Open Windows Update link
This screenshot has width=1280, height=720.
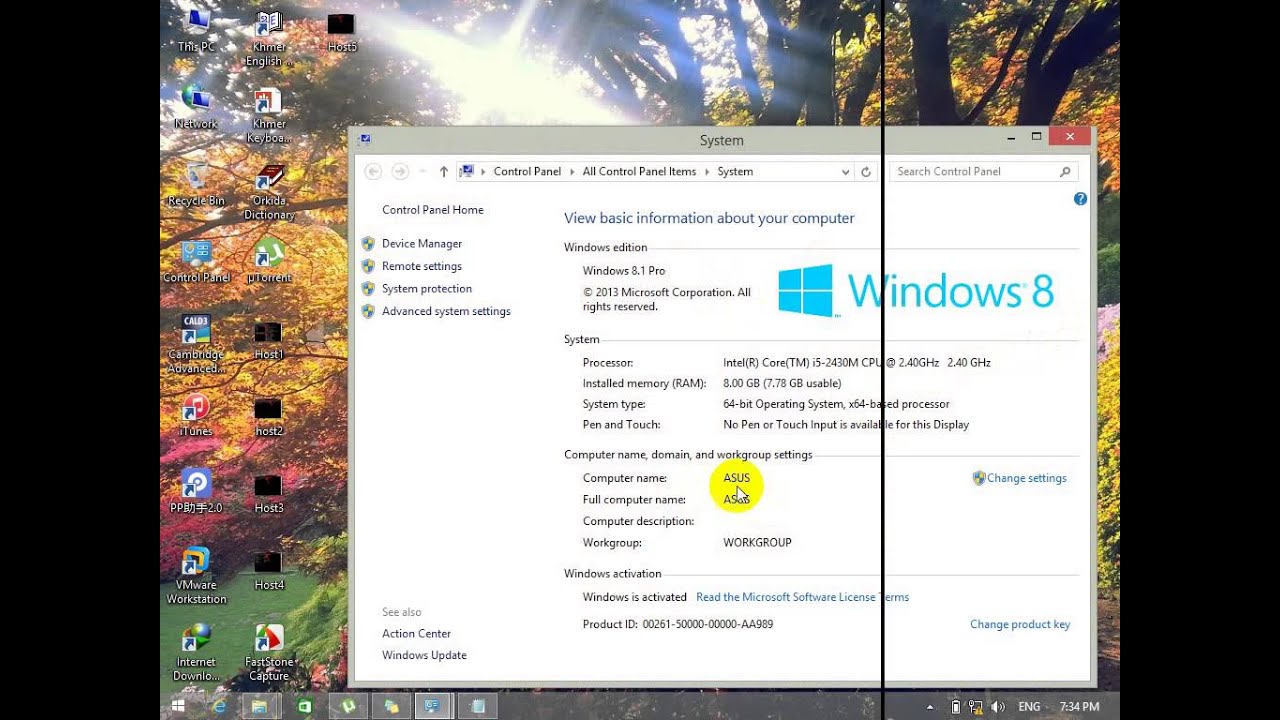(424, 655)
